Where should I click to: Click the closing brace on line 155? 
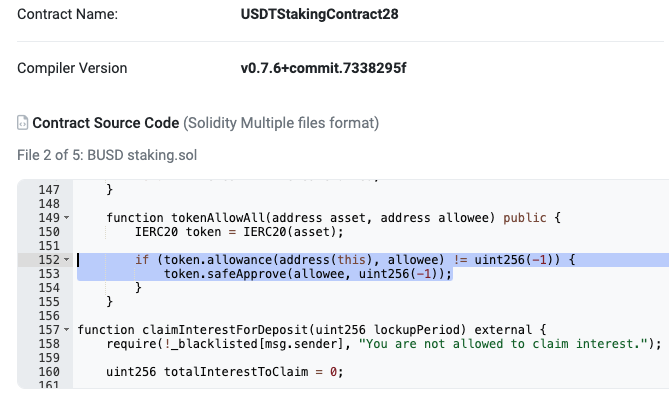pyautogui.click(x=110, y=302)
